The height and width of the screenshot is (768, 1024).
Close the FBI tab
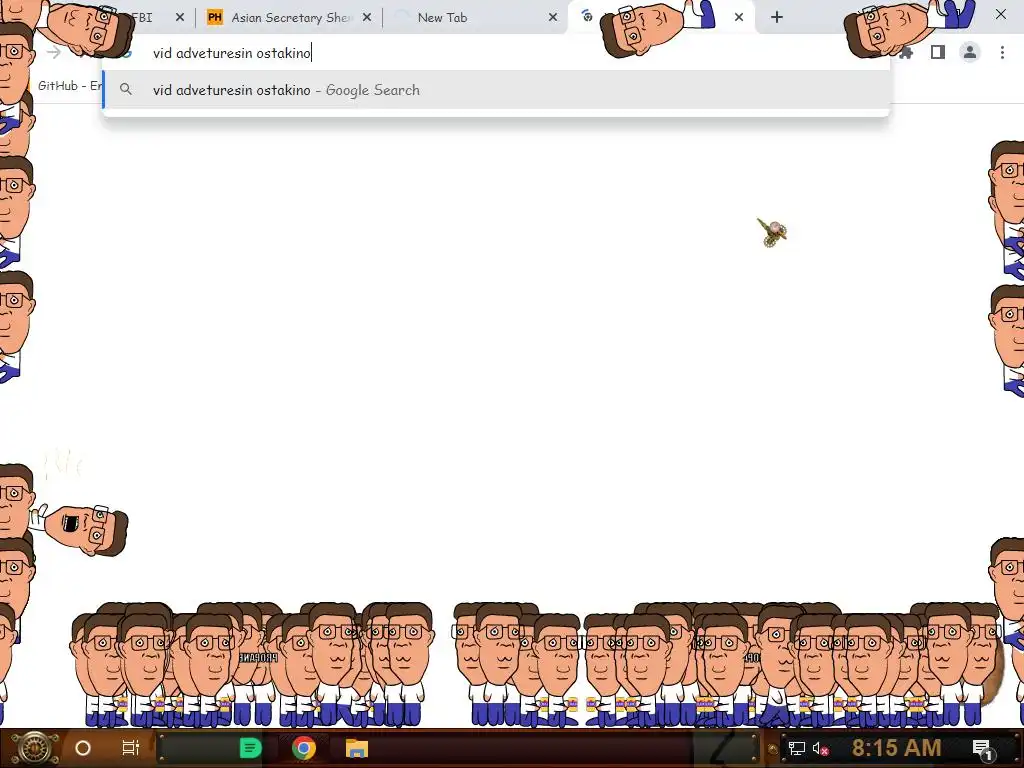[x=180, y=18]
